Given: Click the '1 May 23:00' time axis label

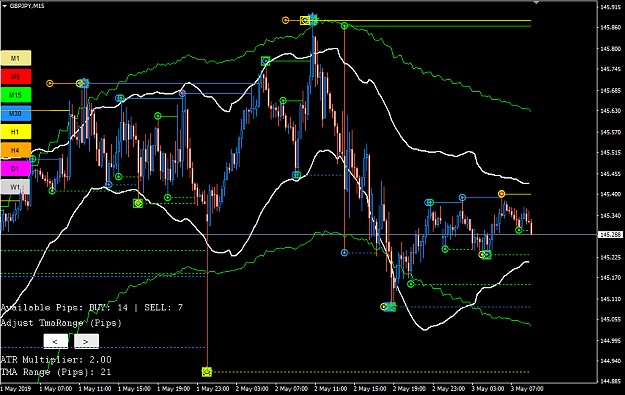Looking at the screenshot, I should (x=213, y=389).
